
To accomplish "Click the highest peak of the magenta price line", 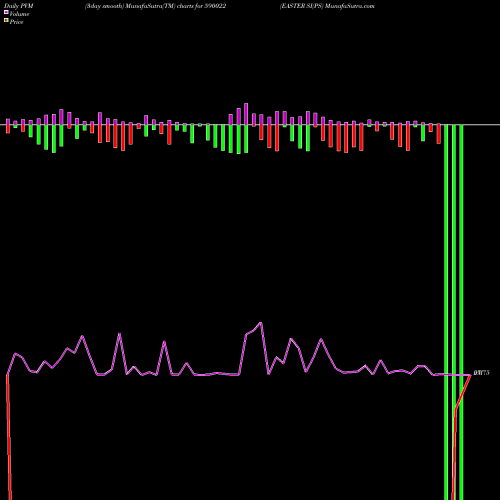I will click(x=260, y=323).
